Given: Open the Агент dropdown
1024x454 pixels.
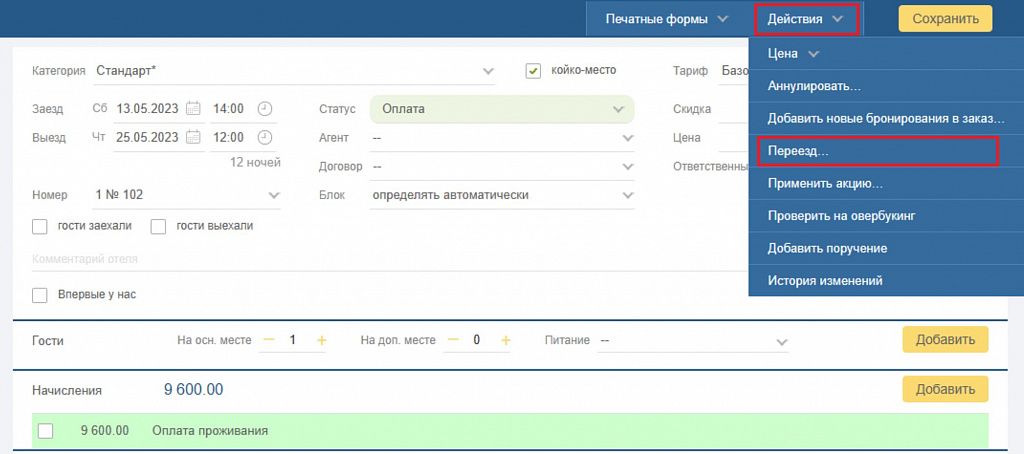Looking at the screenshot, I should [502, 138].
